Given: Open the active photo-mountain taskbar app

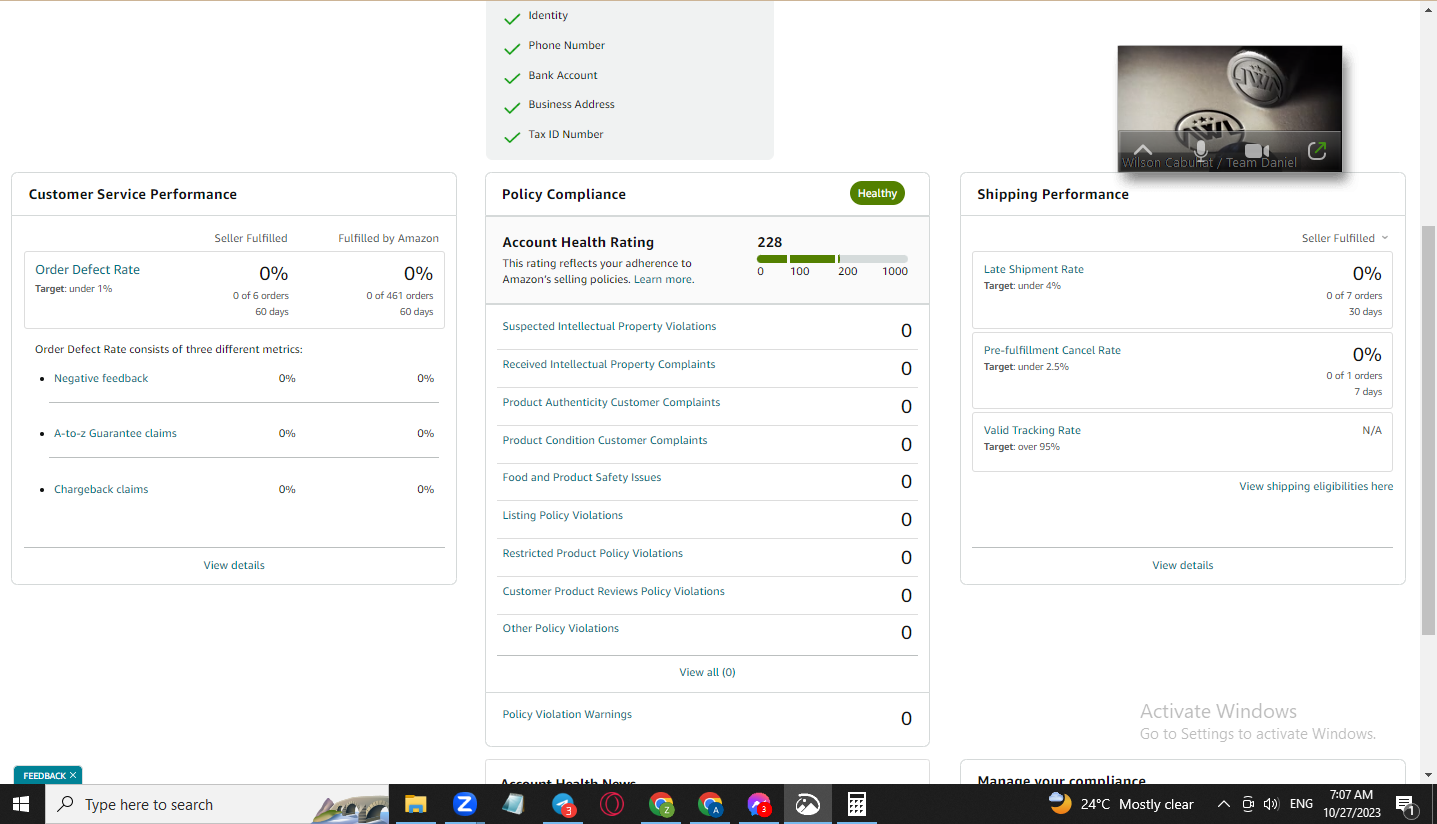Looking at the screenshot, I should (x=807, y=804).
